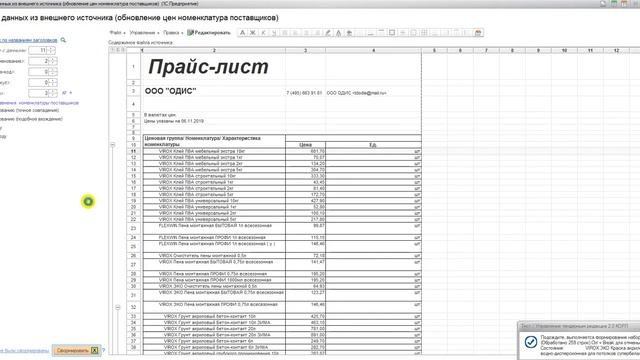This screenshot has height=360, width=640.
Task: Click the grouping level buttons above row numbers
Action: click(x=117, y=50)
